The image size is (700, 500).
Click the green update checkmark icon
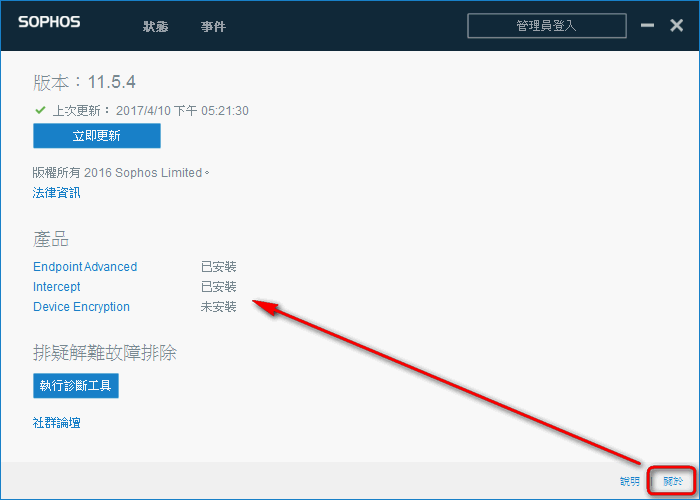(x=40, y=110)
